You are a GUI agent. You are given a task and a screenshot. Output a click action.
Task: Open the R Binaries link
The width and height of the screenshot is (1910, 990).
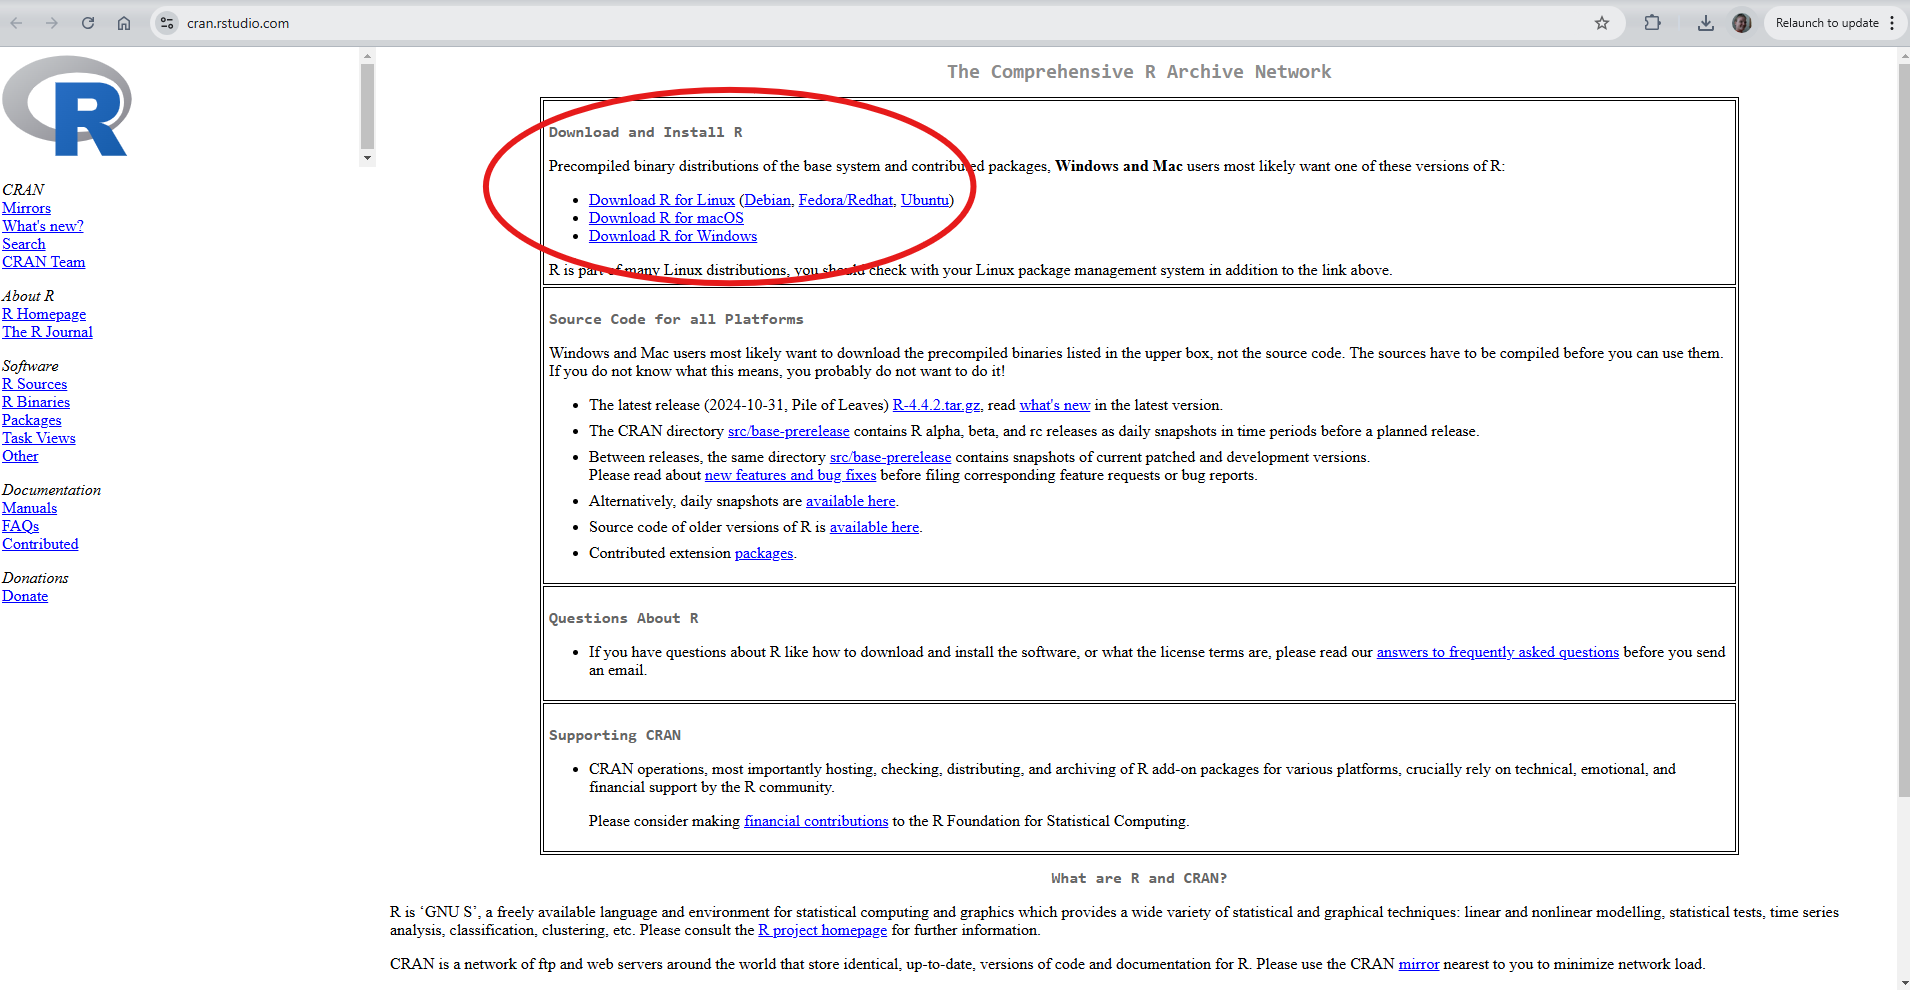point(36,402)
